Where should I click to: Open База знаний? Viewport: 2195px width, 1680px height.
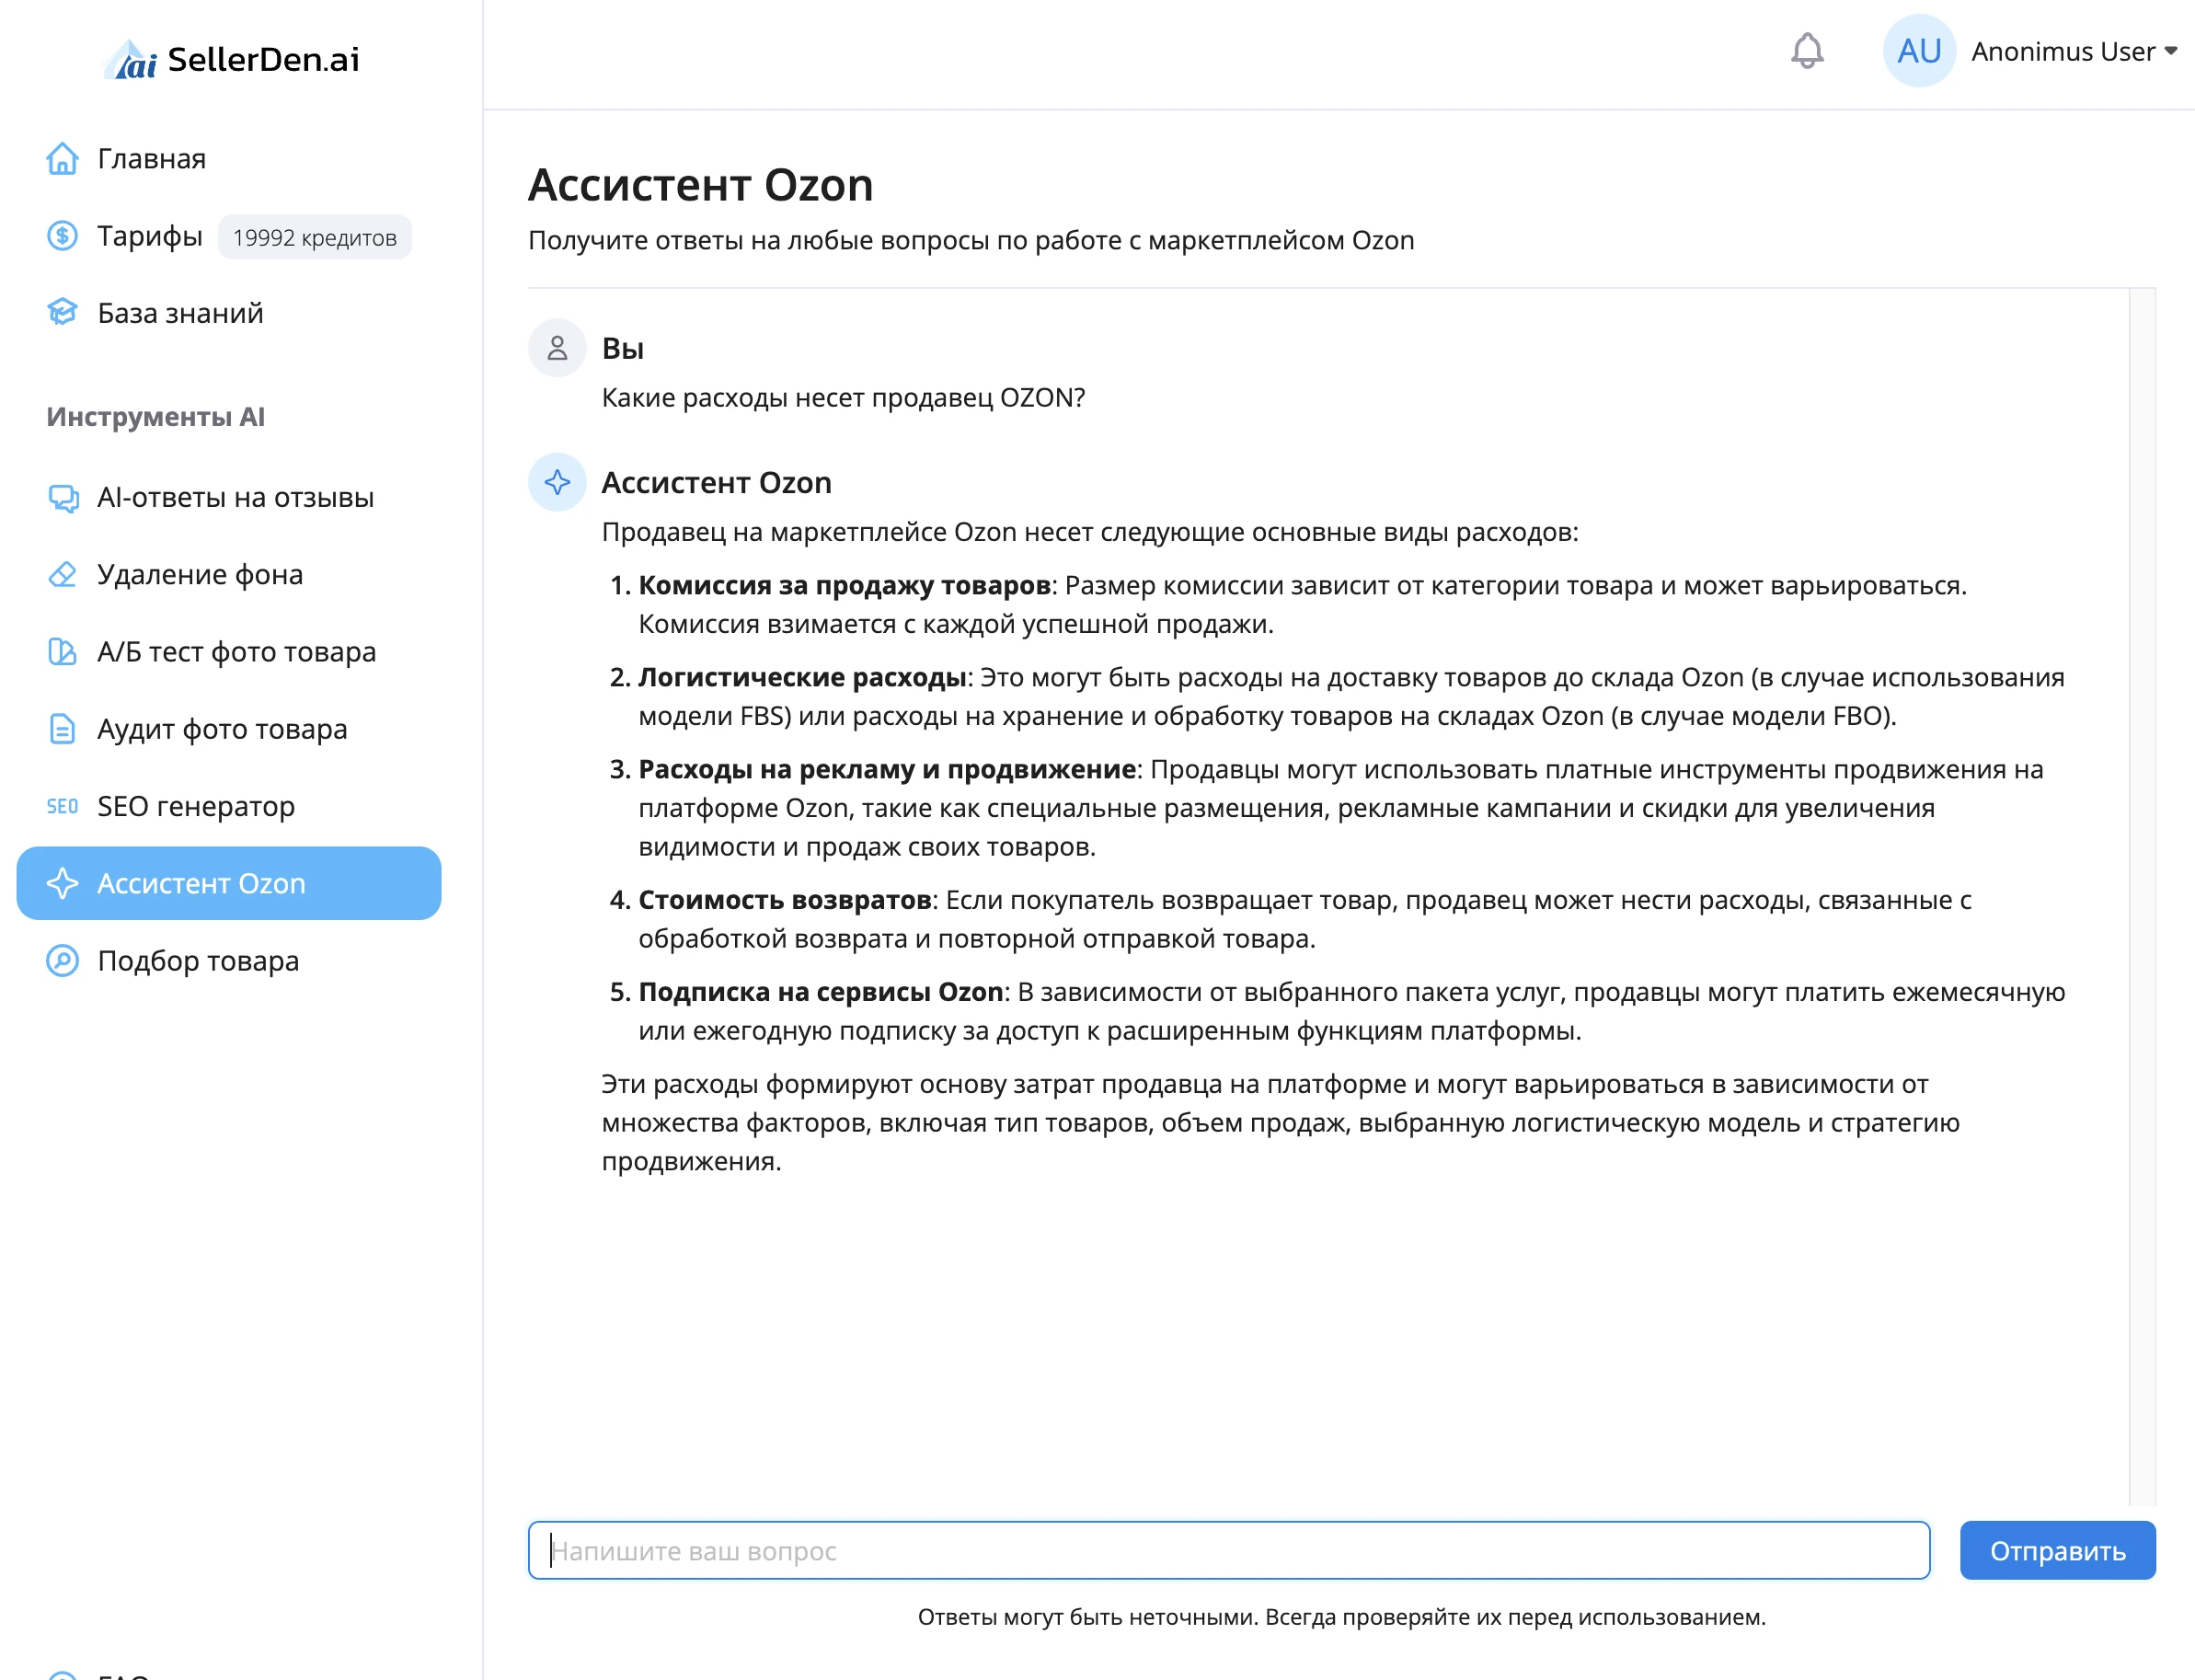point(181,313)
